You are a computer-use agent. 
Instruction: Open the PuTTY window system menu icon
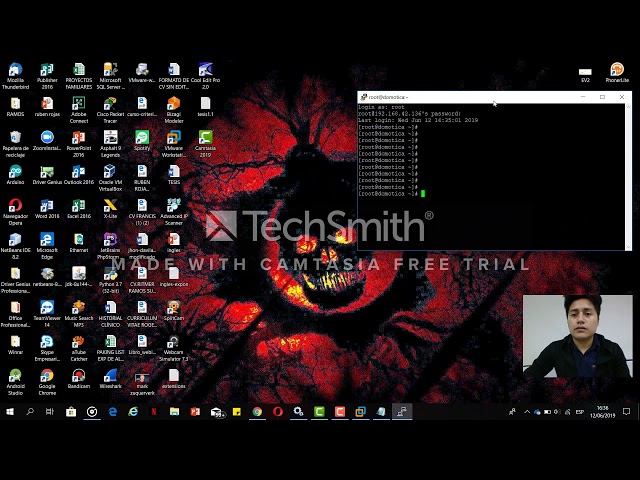click(x=363, y=97)
